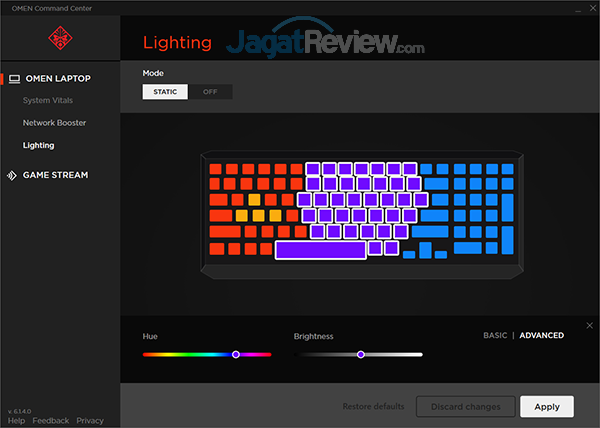Select the wide red left Shift key

click(225, 232)
